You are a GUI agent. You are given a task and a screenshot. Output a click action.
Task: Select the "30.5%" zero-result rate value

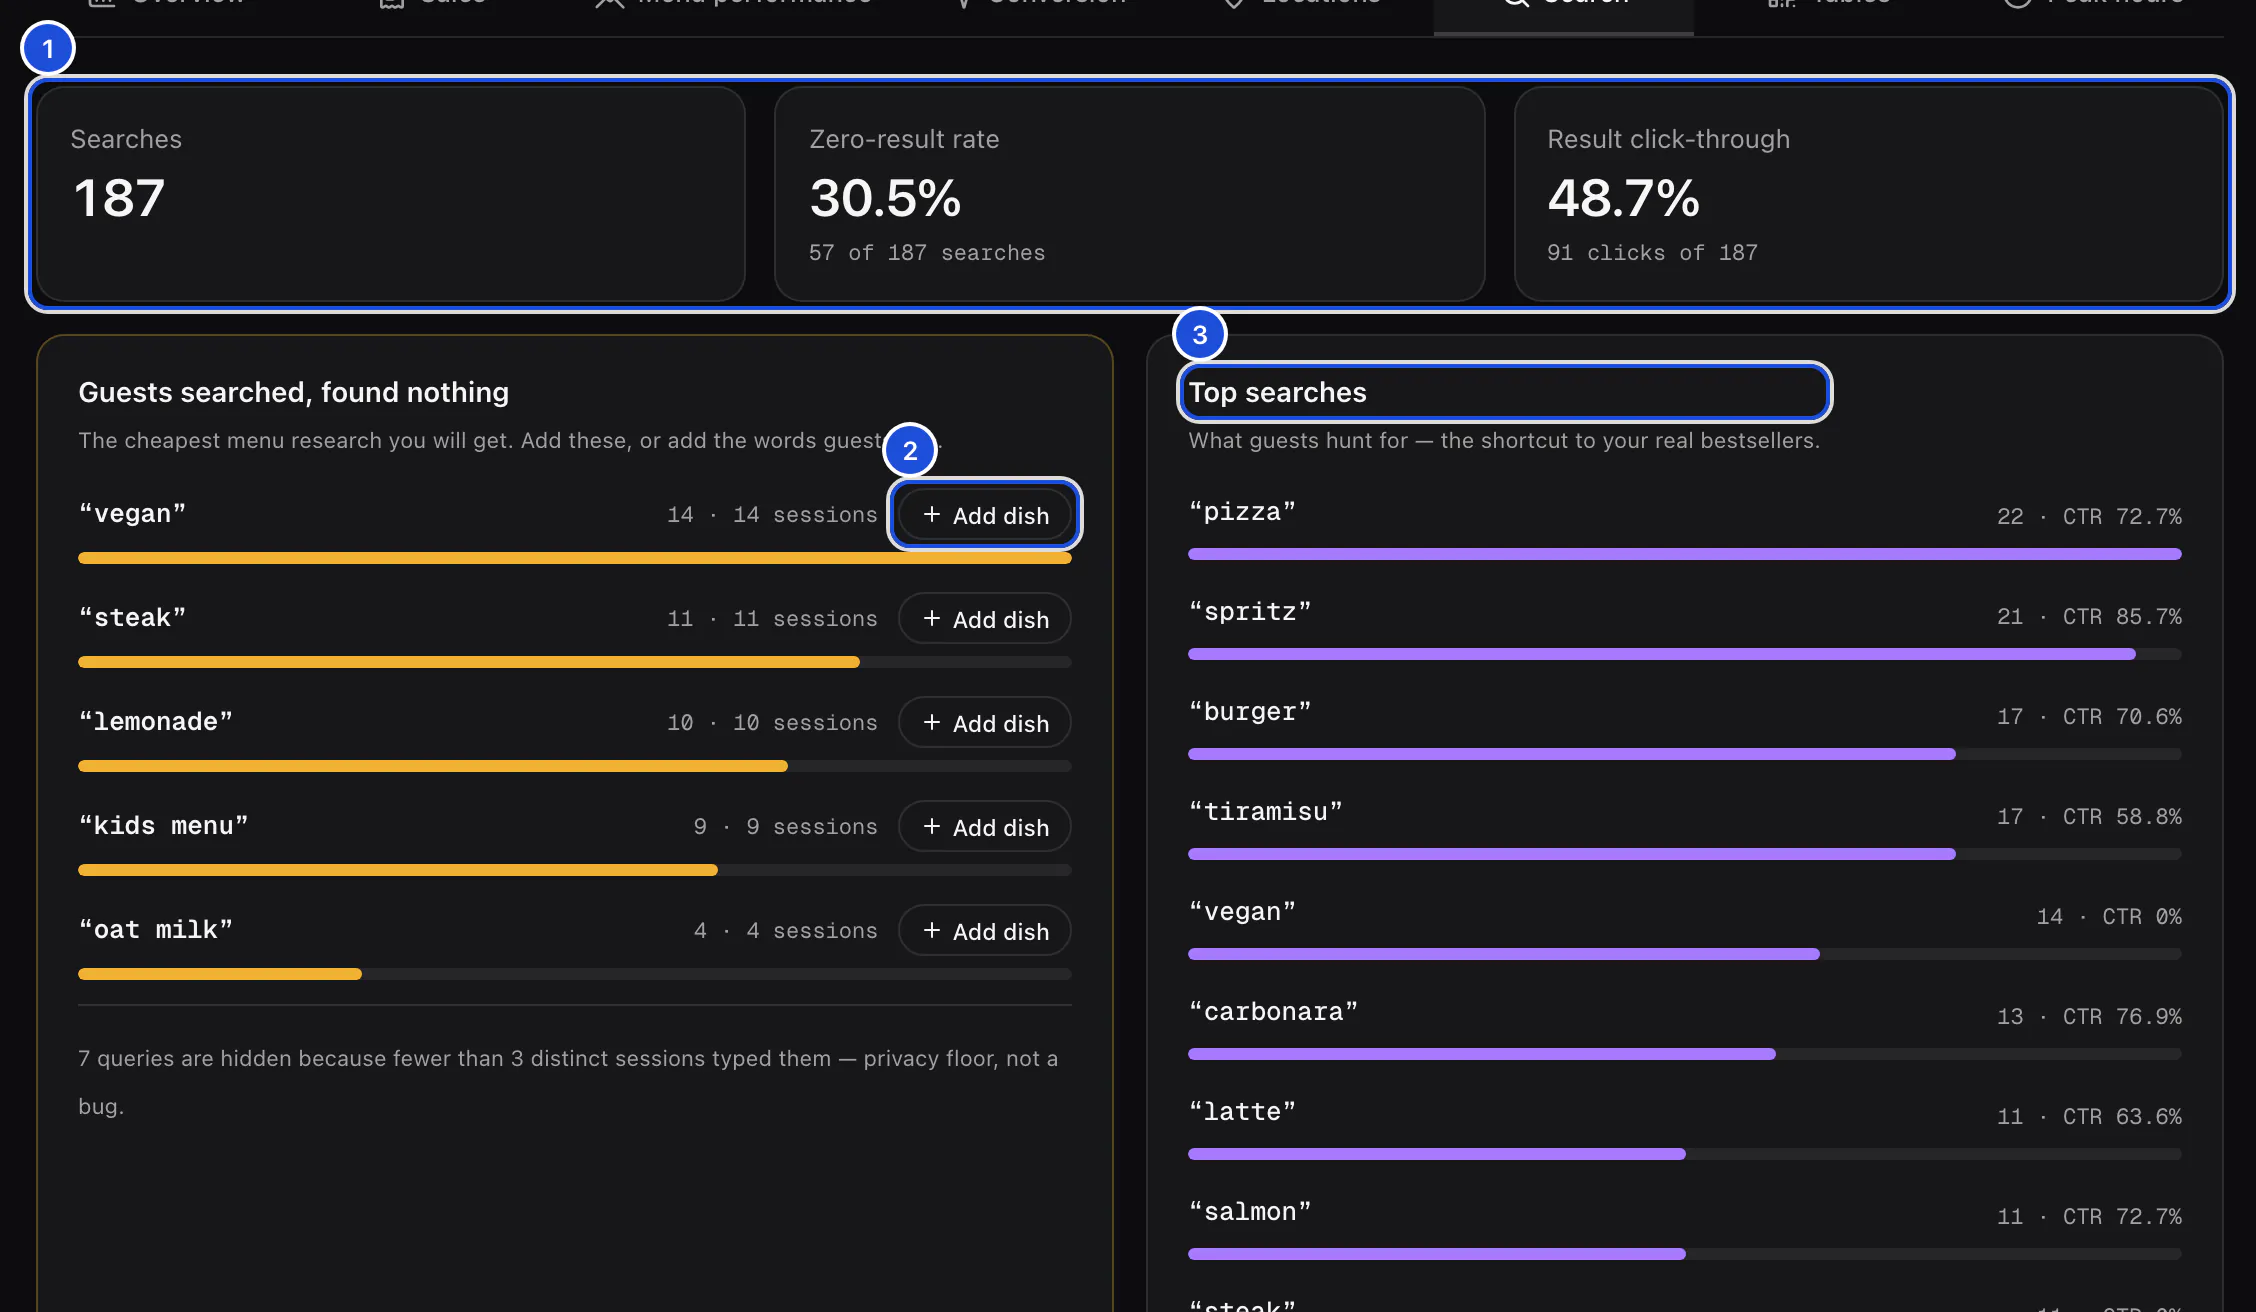(885, 198)
